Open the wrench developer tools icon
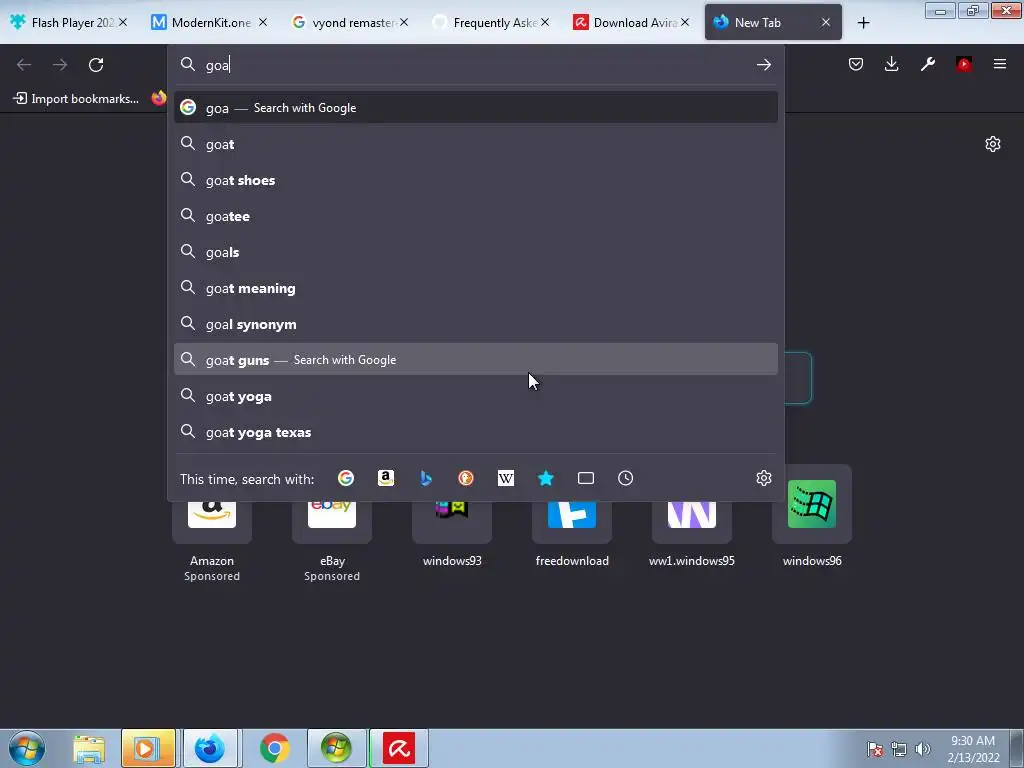This screenshot has height=768, width=1024. click(927, 64)
